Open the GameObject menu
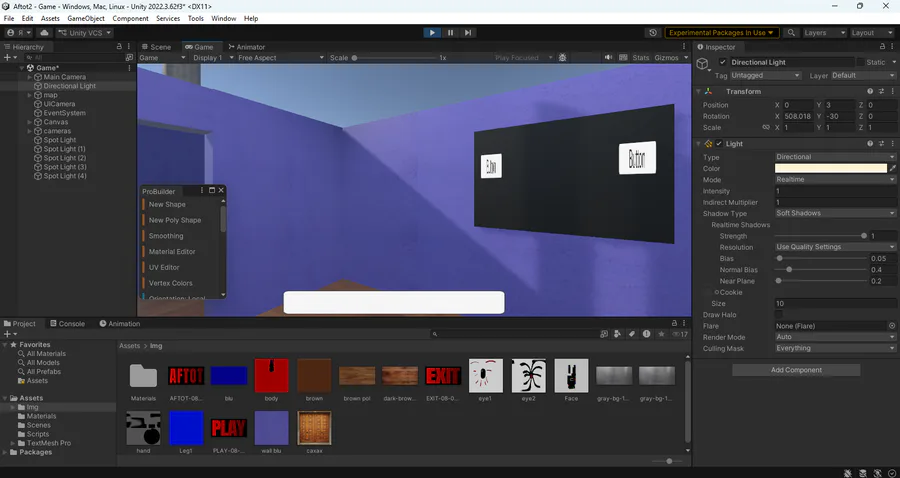The image size is (900, 478). pos(86,18)
